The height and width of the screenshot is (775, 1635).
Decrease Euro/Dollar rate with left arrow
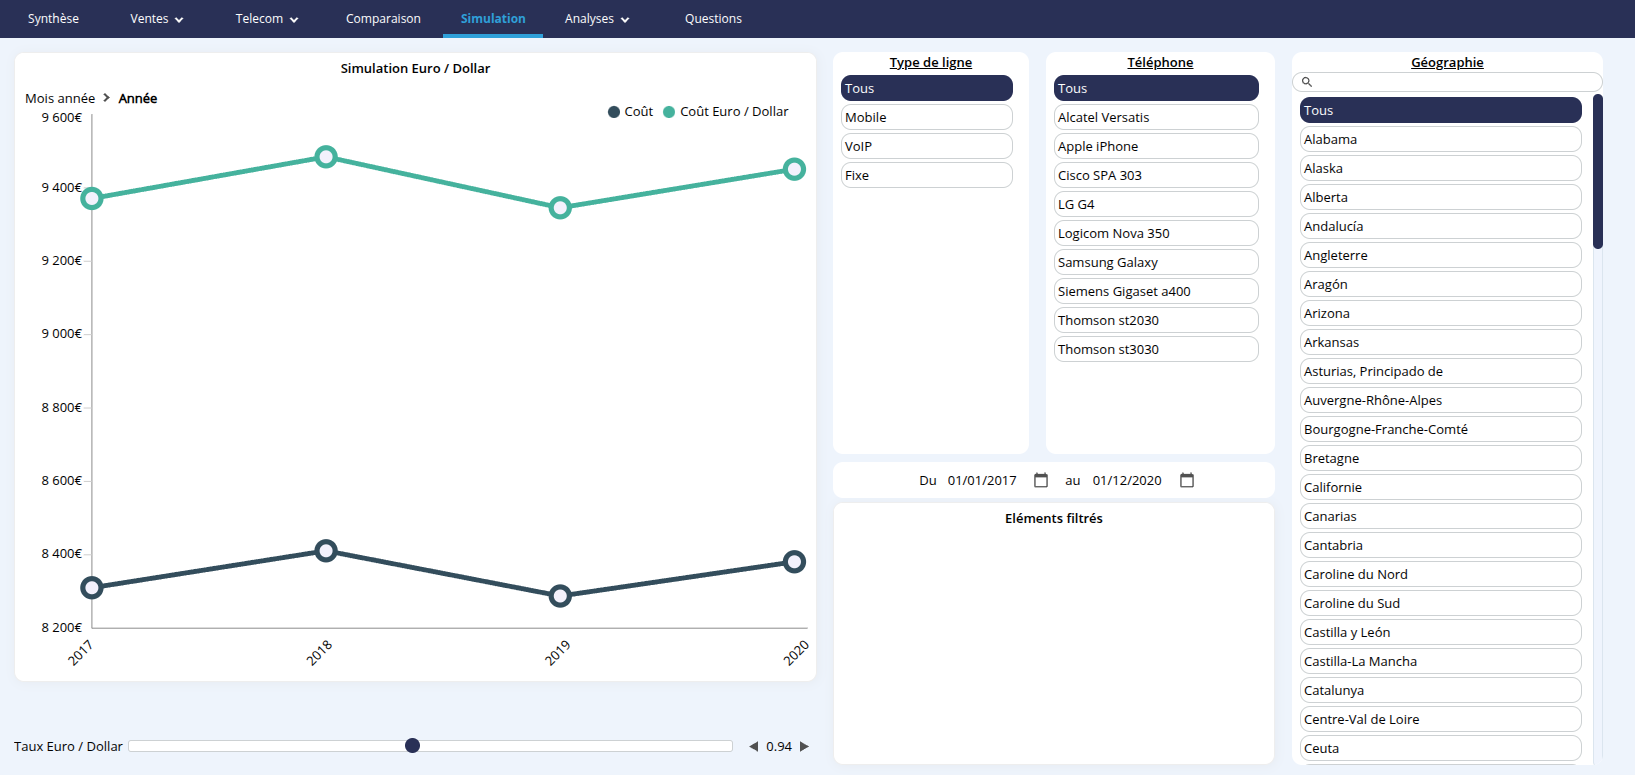click(x=753, y=747)
